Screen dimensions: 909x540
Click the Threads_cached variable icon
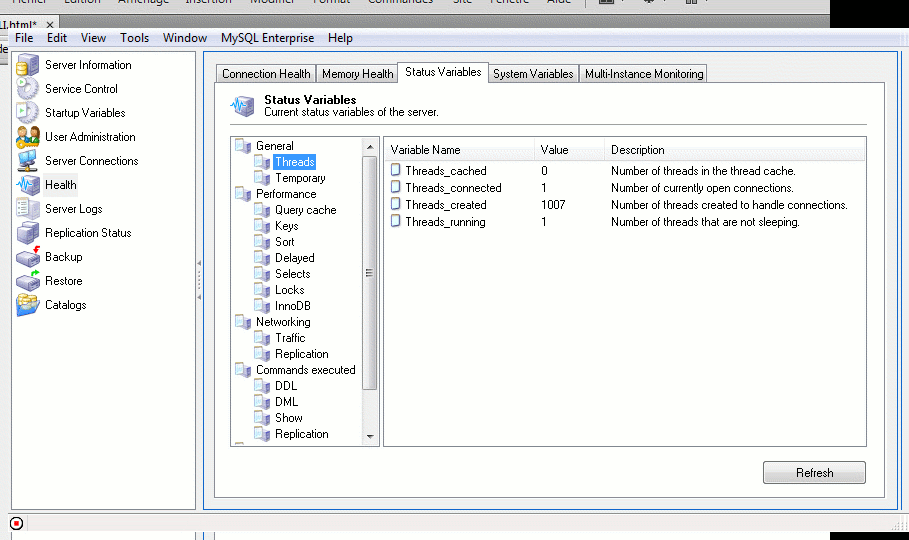395,170
